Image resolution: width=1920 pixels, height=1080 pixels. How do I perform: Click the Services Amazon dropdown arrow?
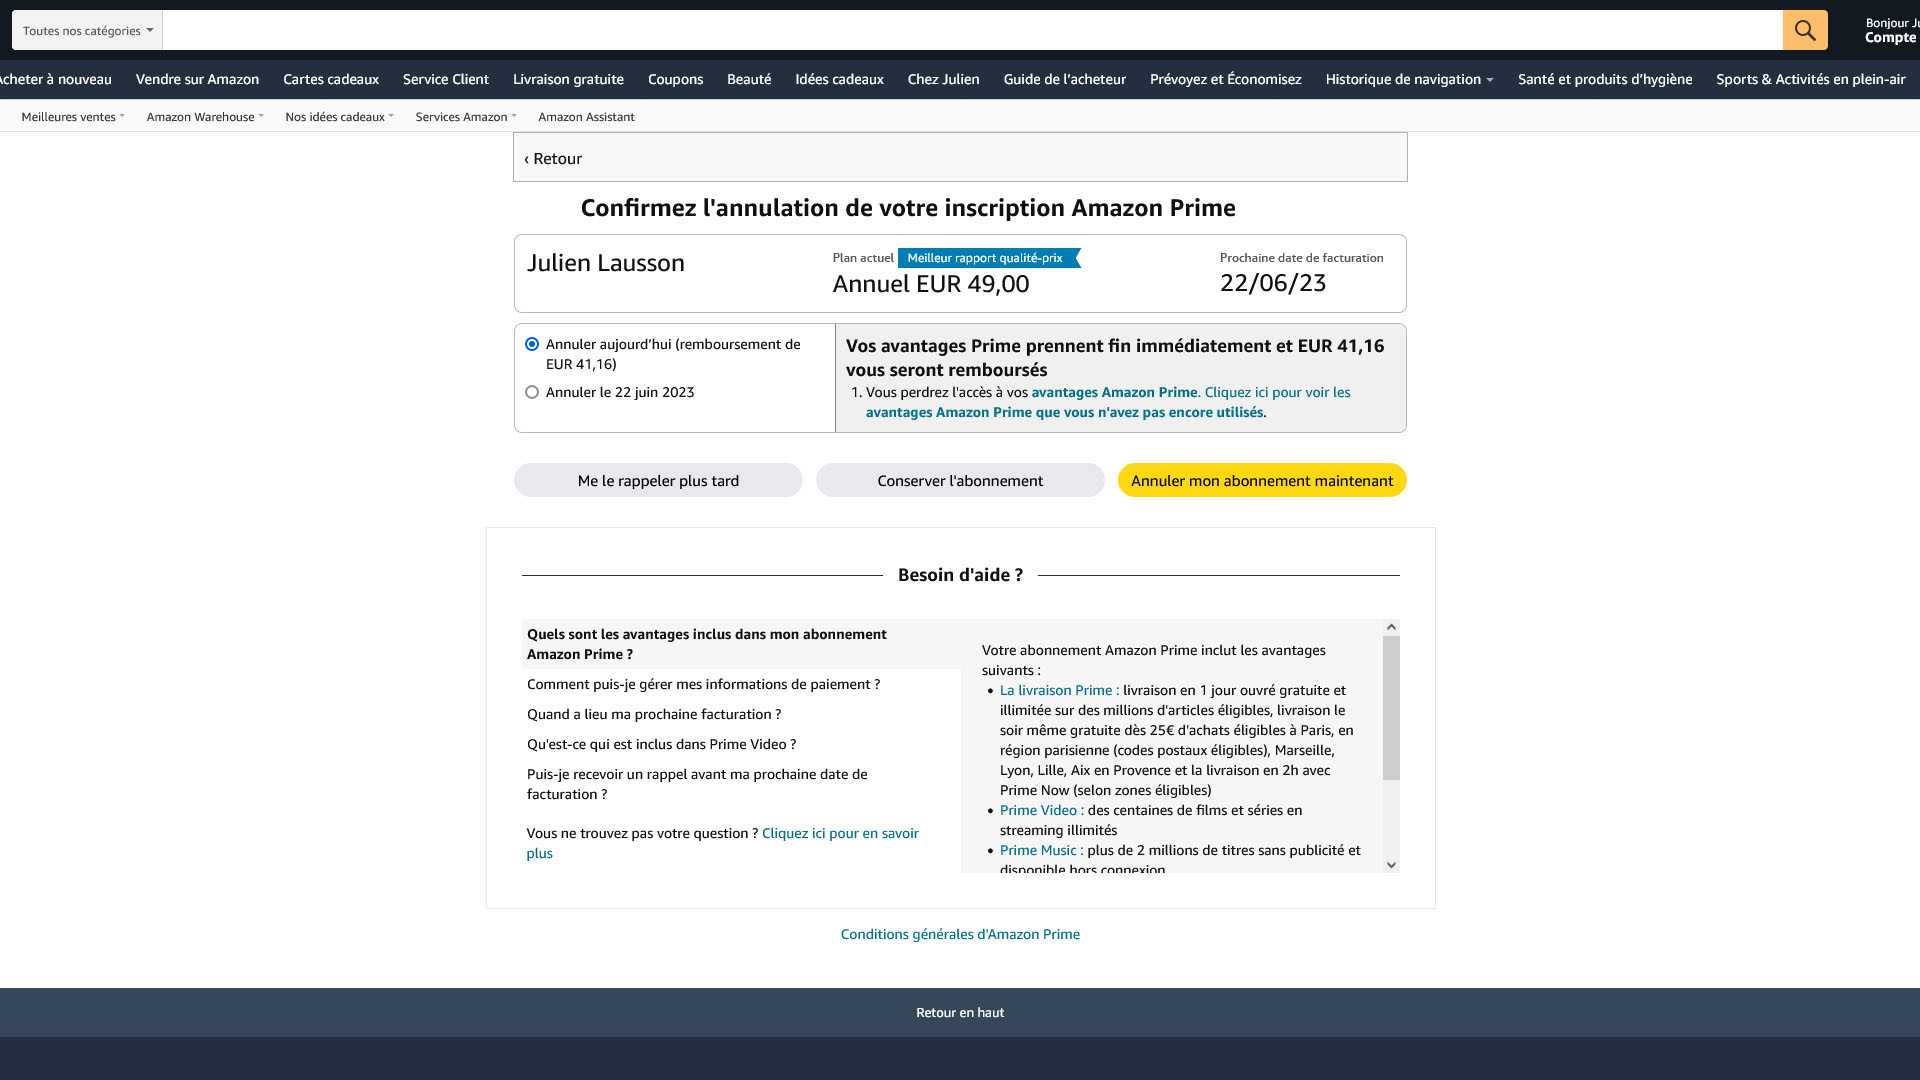pyautogui.click(x=514, y=116)
